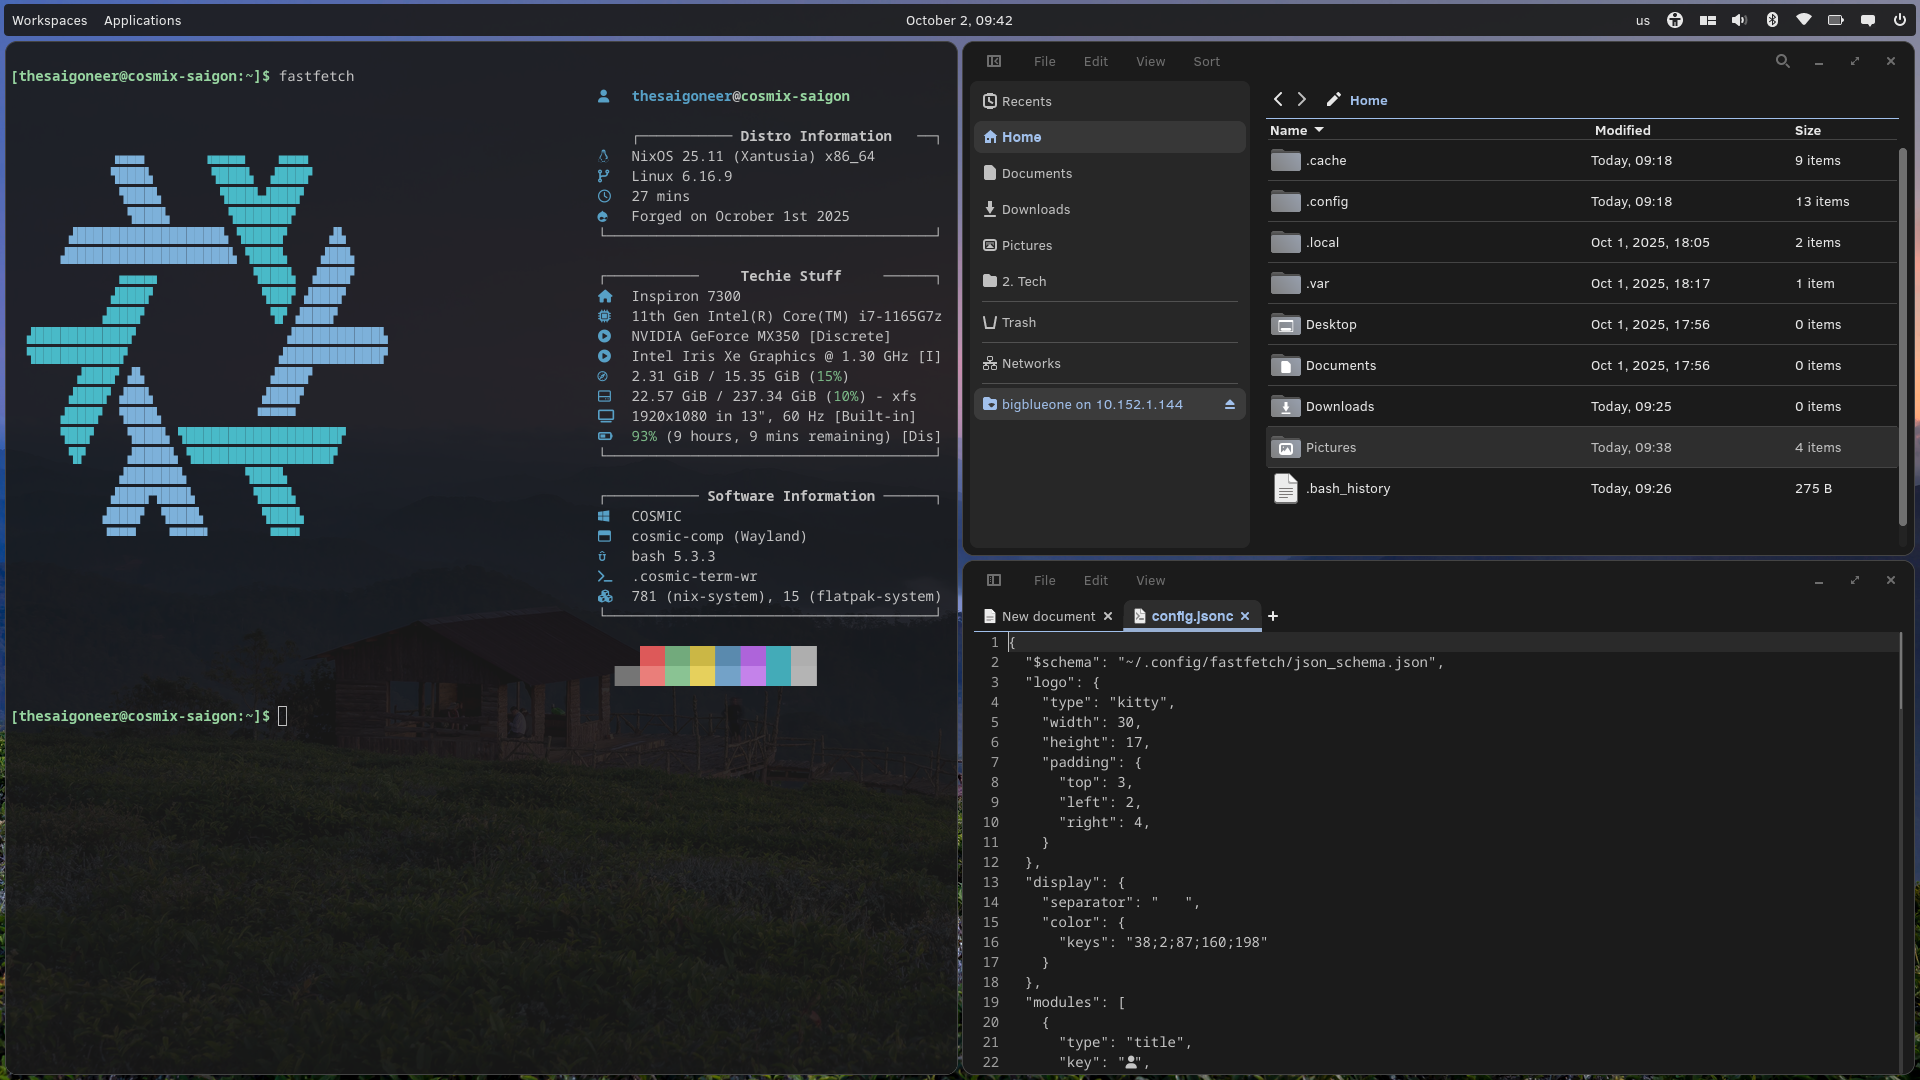Close the config.jsonc tab
The width and height of the screenshot is (1920, 1080).
click(x=1245, y=616)
